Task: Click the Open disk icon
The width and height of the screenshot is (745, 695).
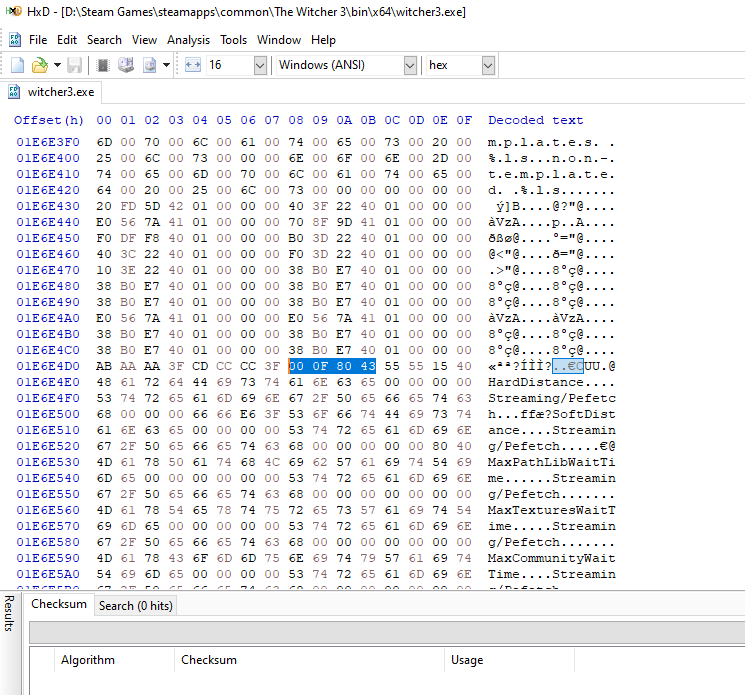Action: 125,65
